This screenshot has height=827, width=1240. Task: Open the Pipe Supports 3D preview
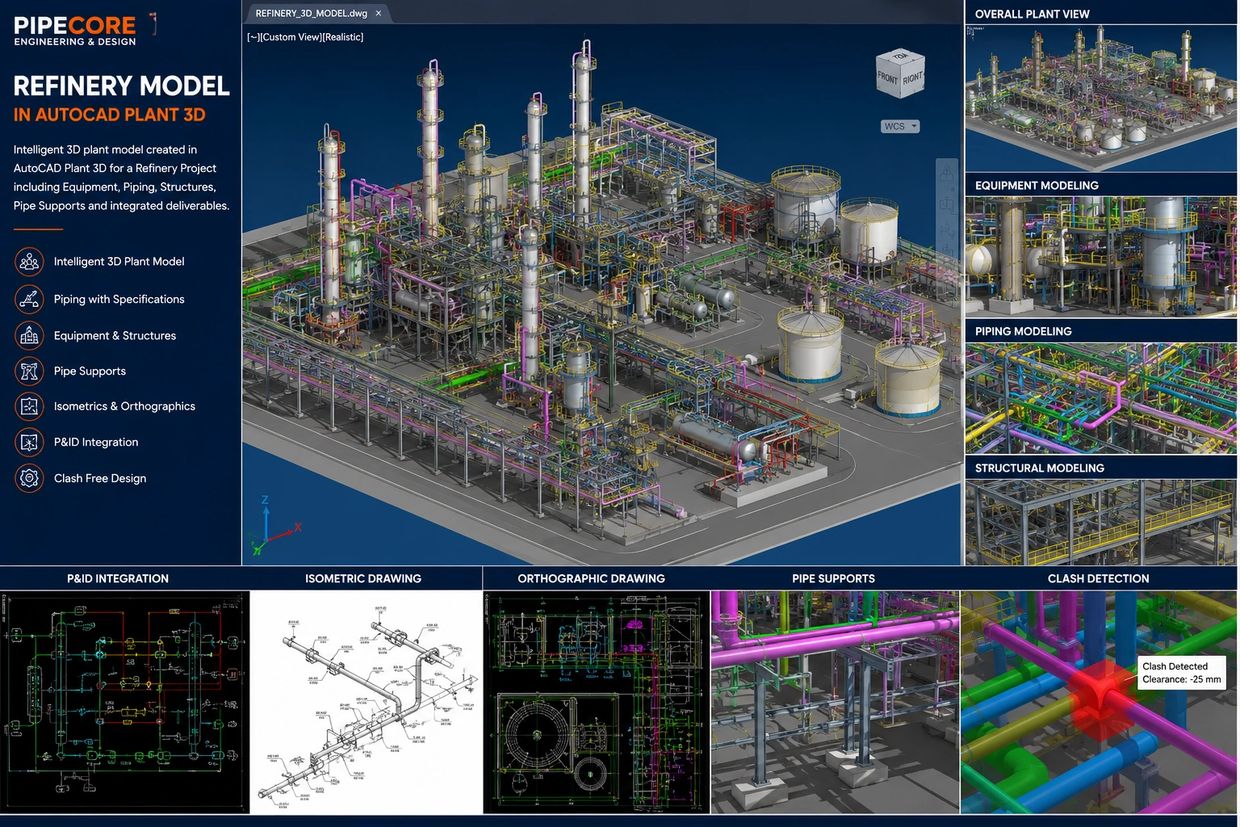835,701
